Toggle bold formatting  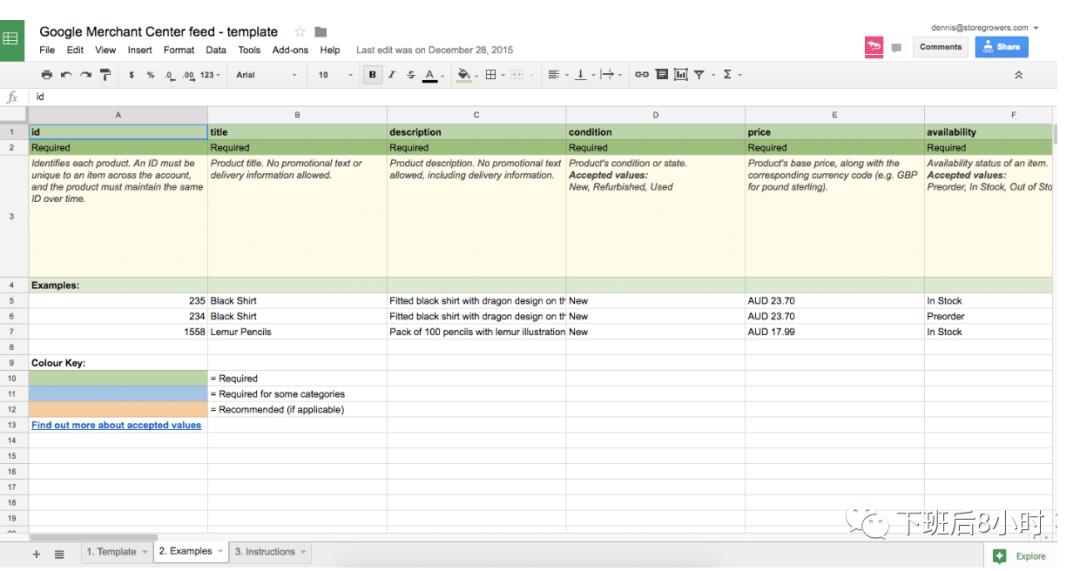coord(373,75)
